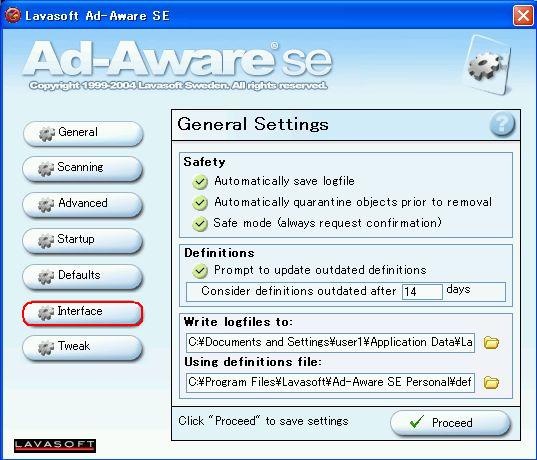Open the Startup settings section
Viewport: 537px width, 460px height.
pyautogui.click(x=83, y=240)
